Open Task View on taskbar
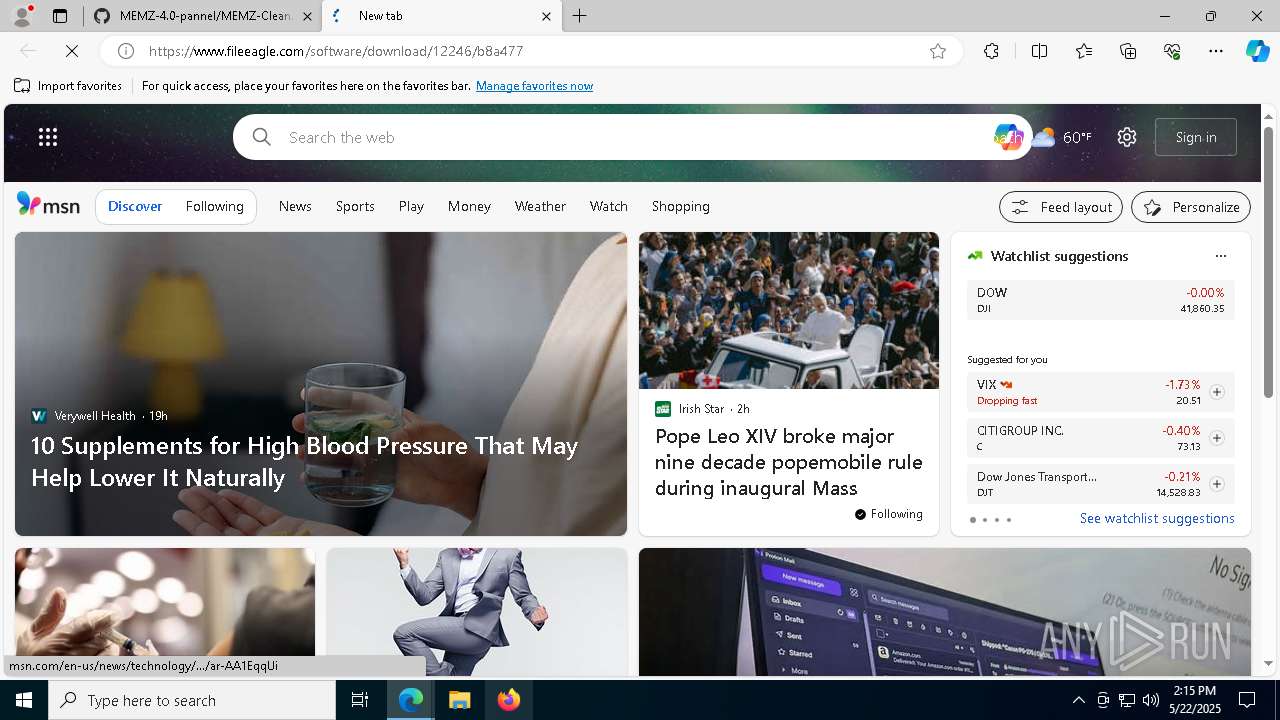Viewport: 1280px width, 720px height. pyautogui.click(x=360, y=700)
